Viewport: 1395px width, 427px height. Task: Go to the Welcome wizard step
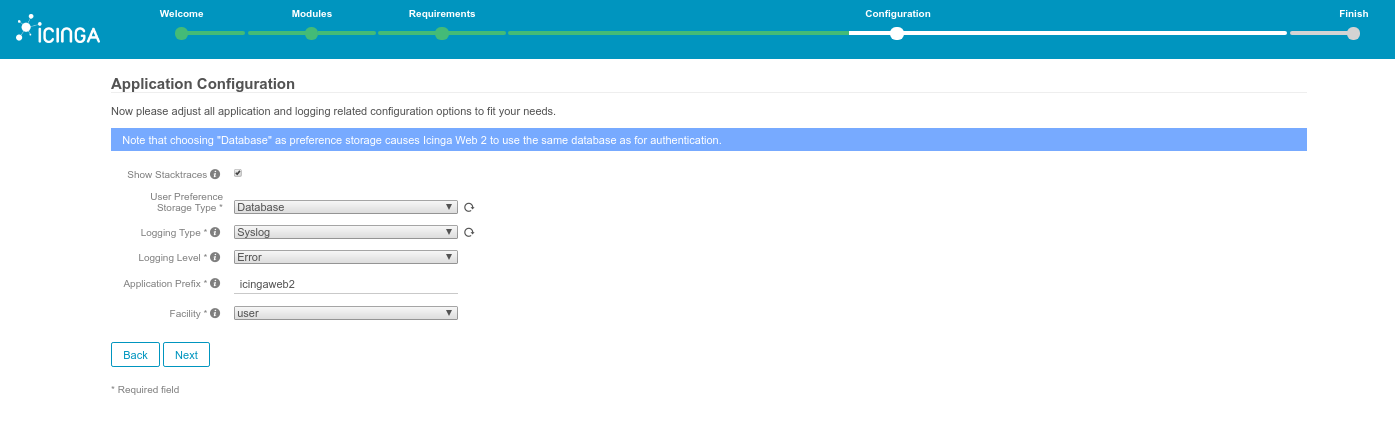pyautogui.click(x=181, y=33)
